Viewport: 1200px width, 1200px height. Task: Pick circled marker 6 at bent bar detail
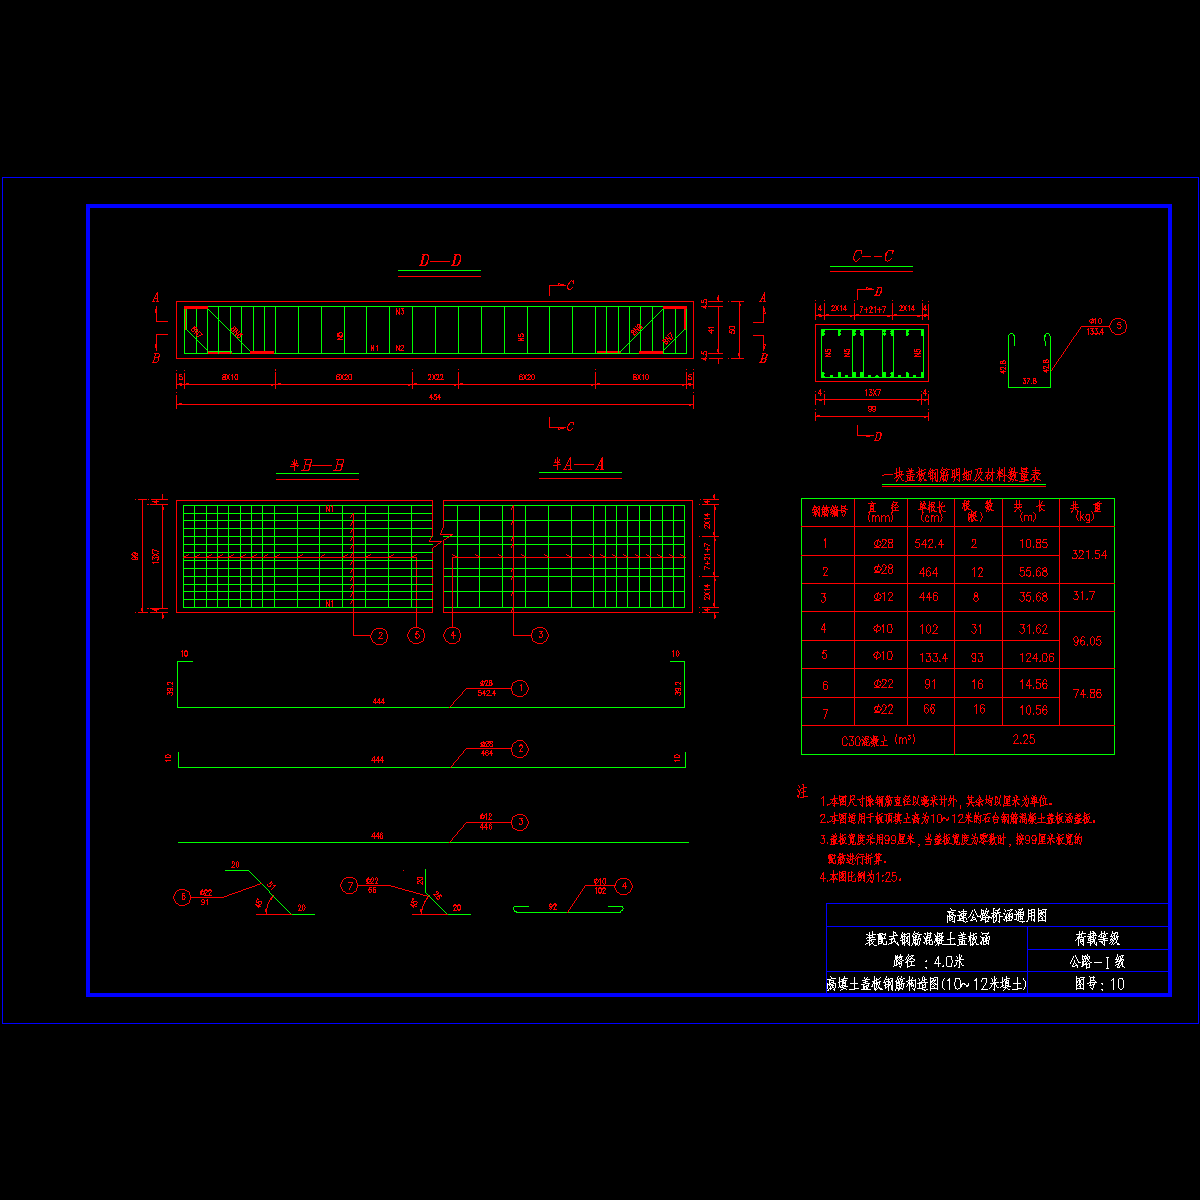click(182, 897)
